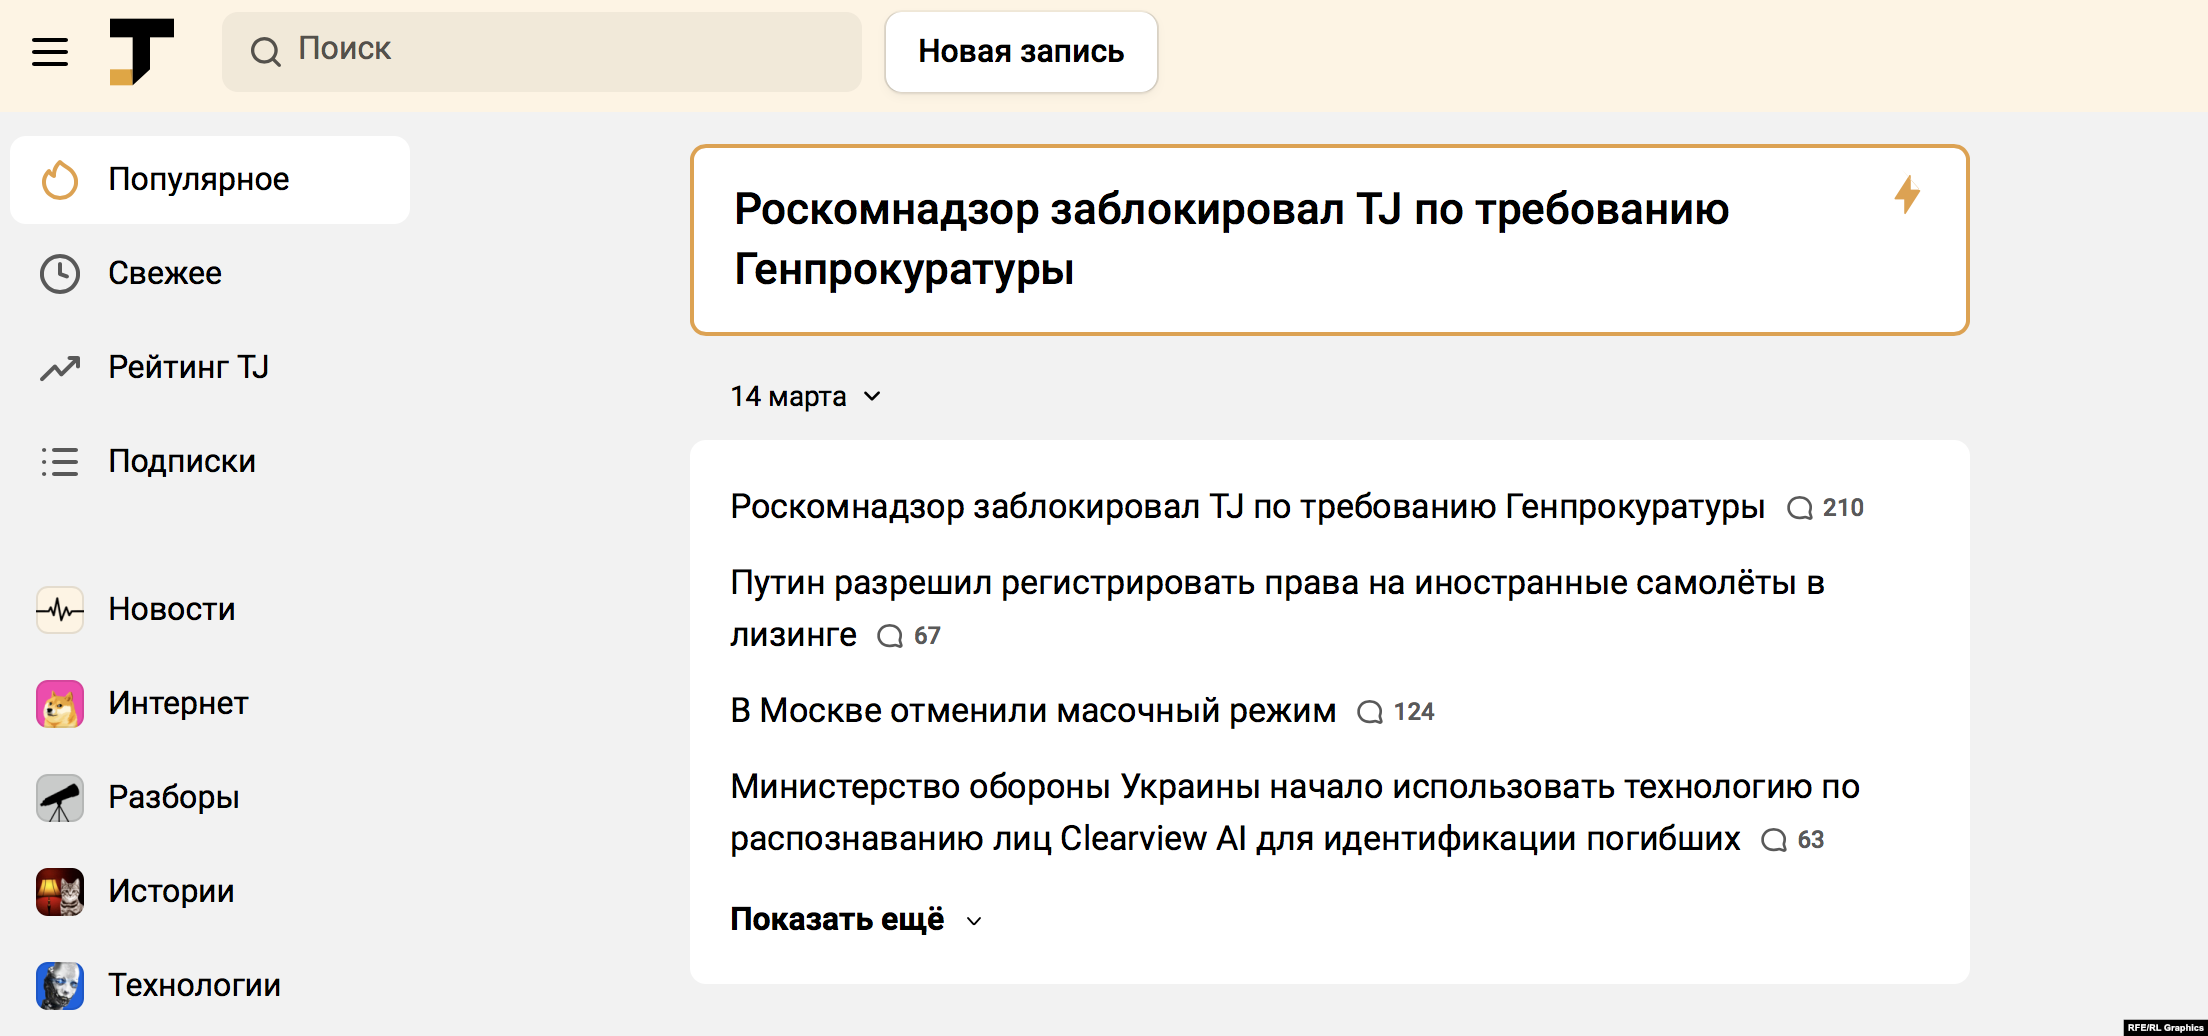This screenshot has height=1036, width=2208.
Task: Open the hamburger menu
Action: (x=50, y=52)
